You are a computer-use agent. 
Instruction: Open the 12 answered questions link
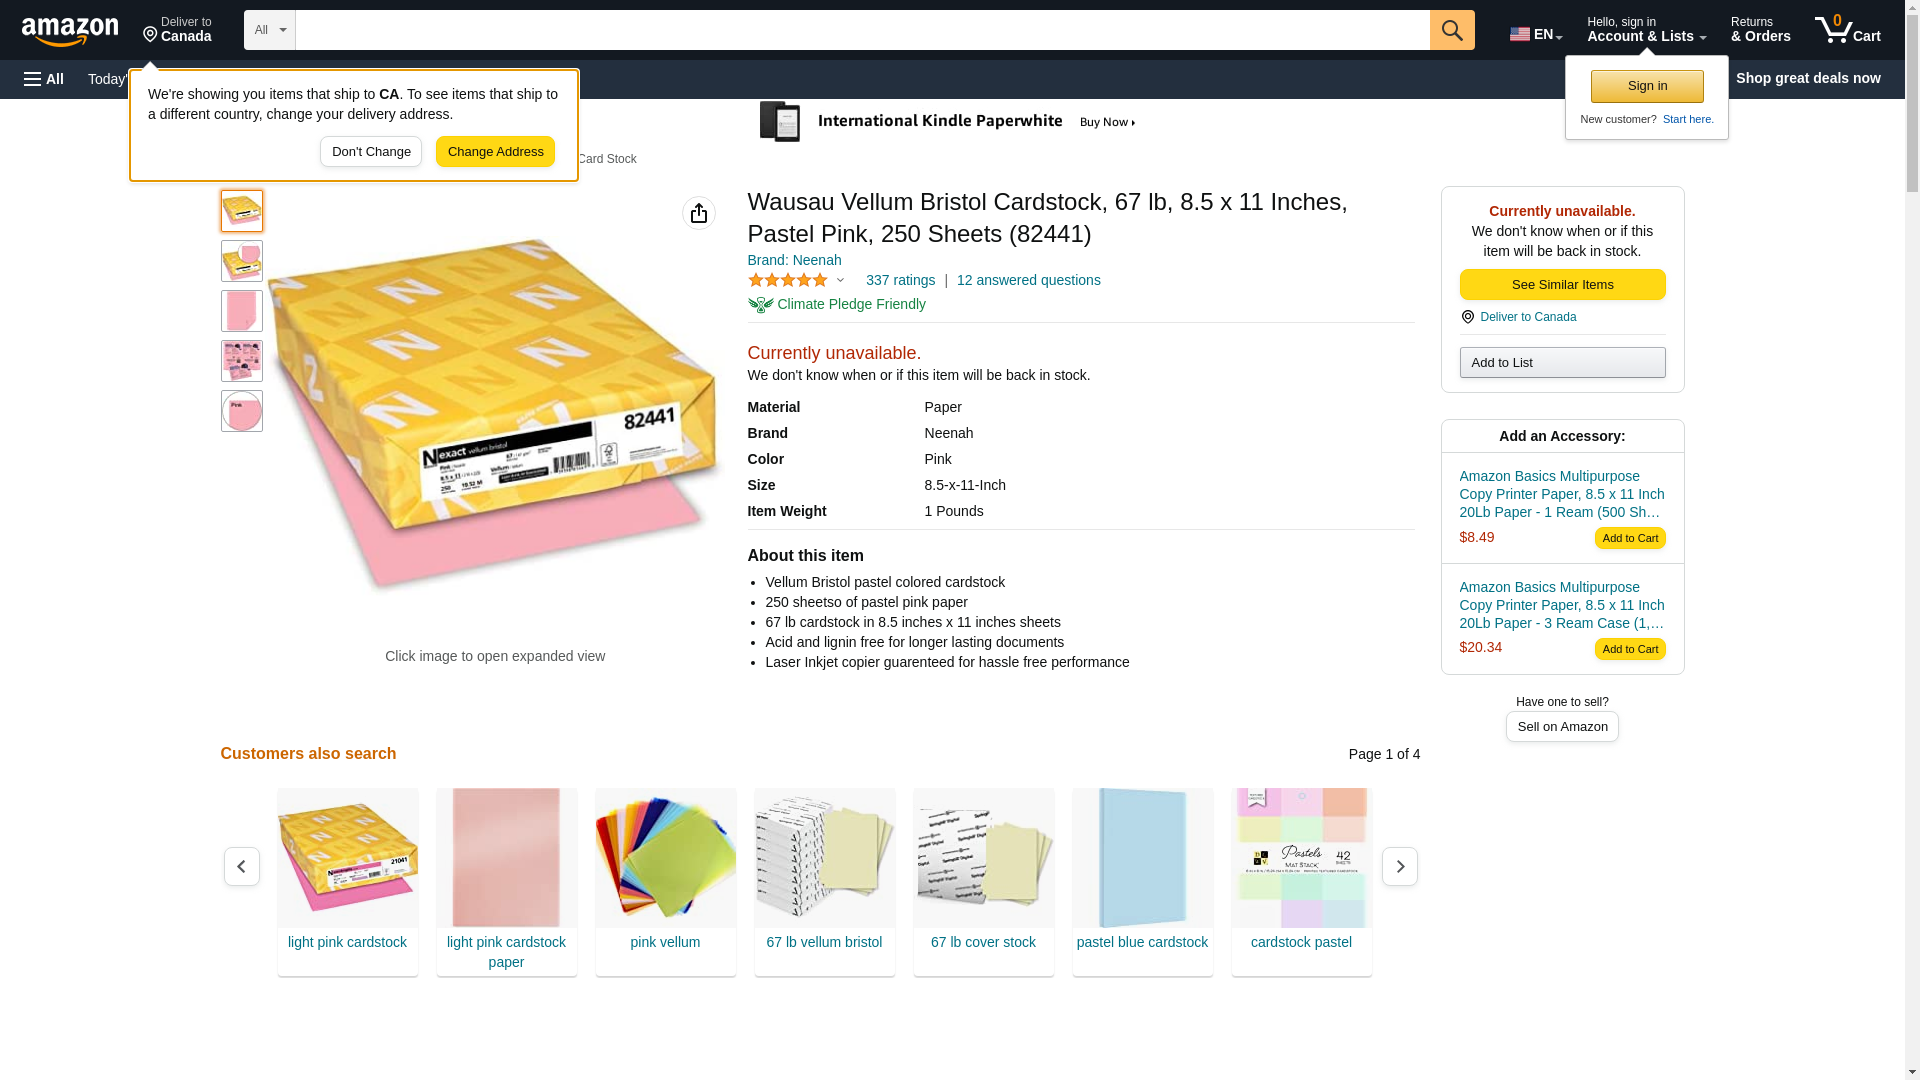[1028, 281]
